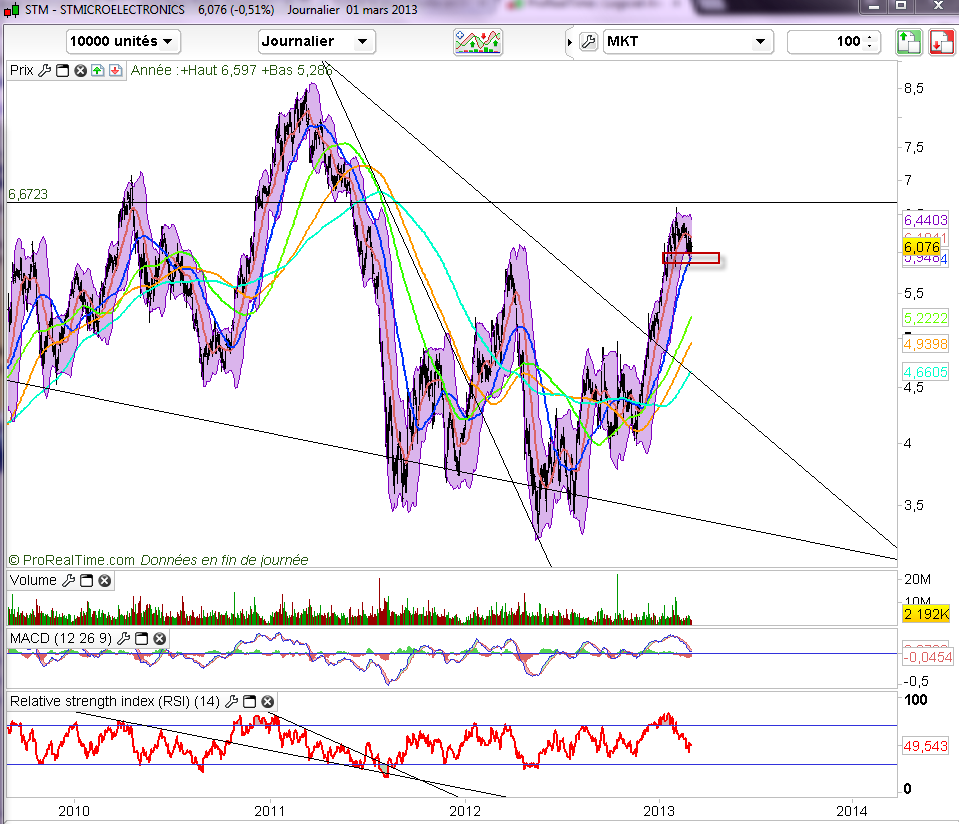Click the 2013 label on time axis
This screenshot has width=959, height=824.
point(659,811)
